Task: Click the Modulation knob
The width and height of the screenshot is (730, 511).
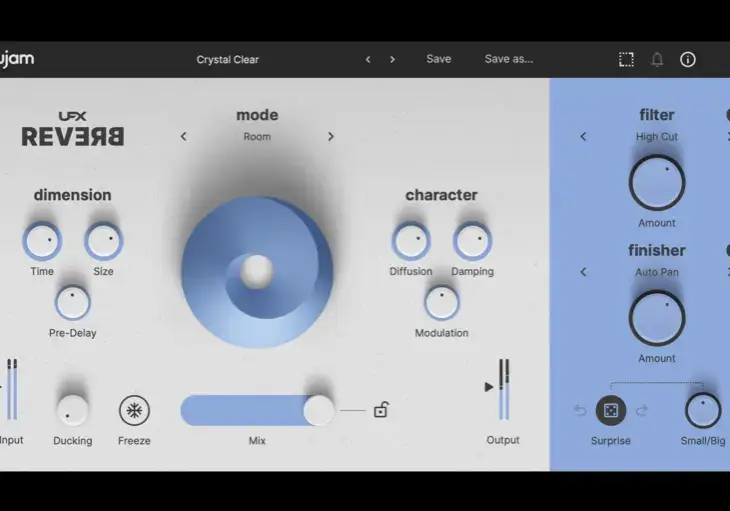Action: click(x=441, y=303)
